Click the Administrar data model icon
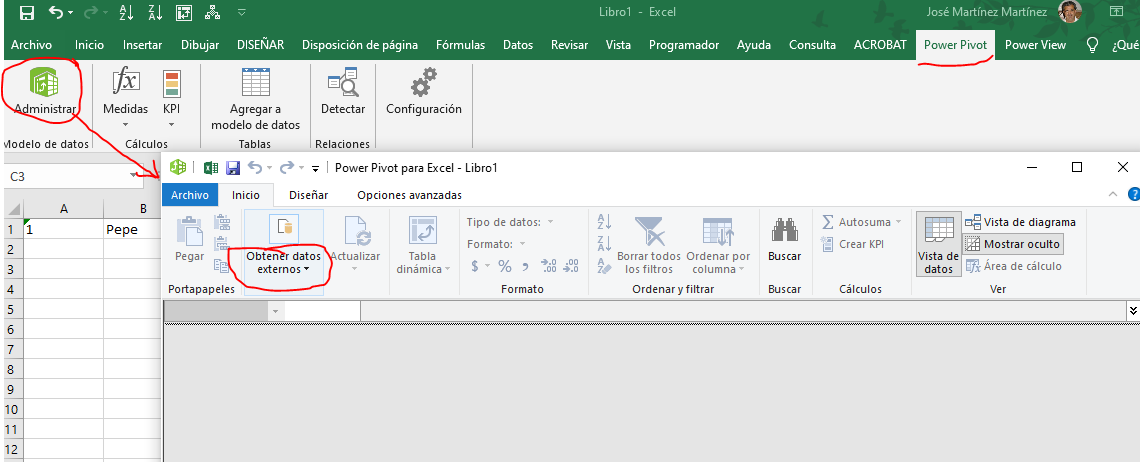Viewport: 1140px width, 462px height. coord(44,82)
